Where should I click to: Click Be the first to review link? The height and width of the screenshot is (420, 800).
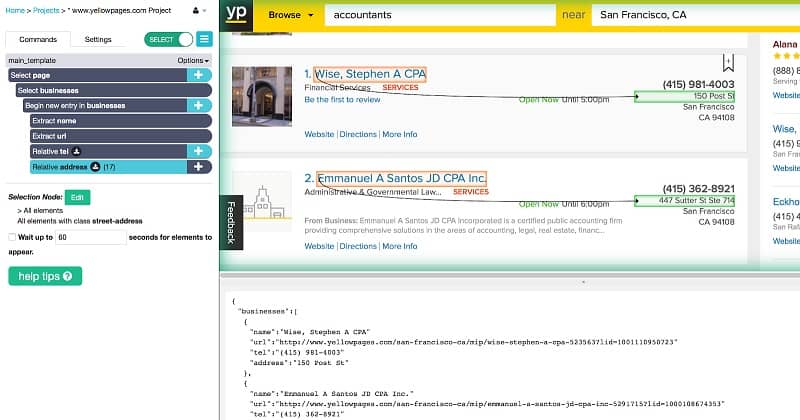(342, 100)
